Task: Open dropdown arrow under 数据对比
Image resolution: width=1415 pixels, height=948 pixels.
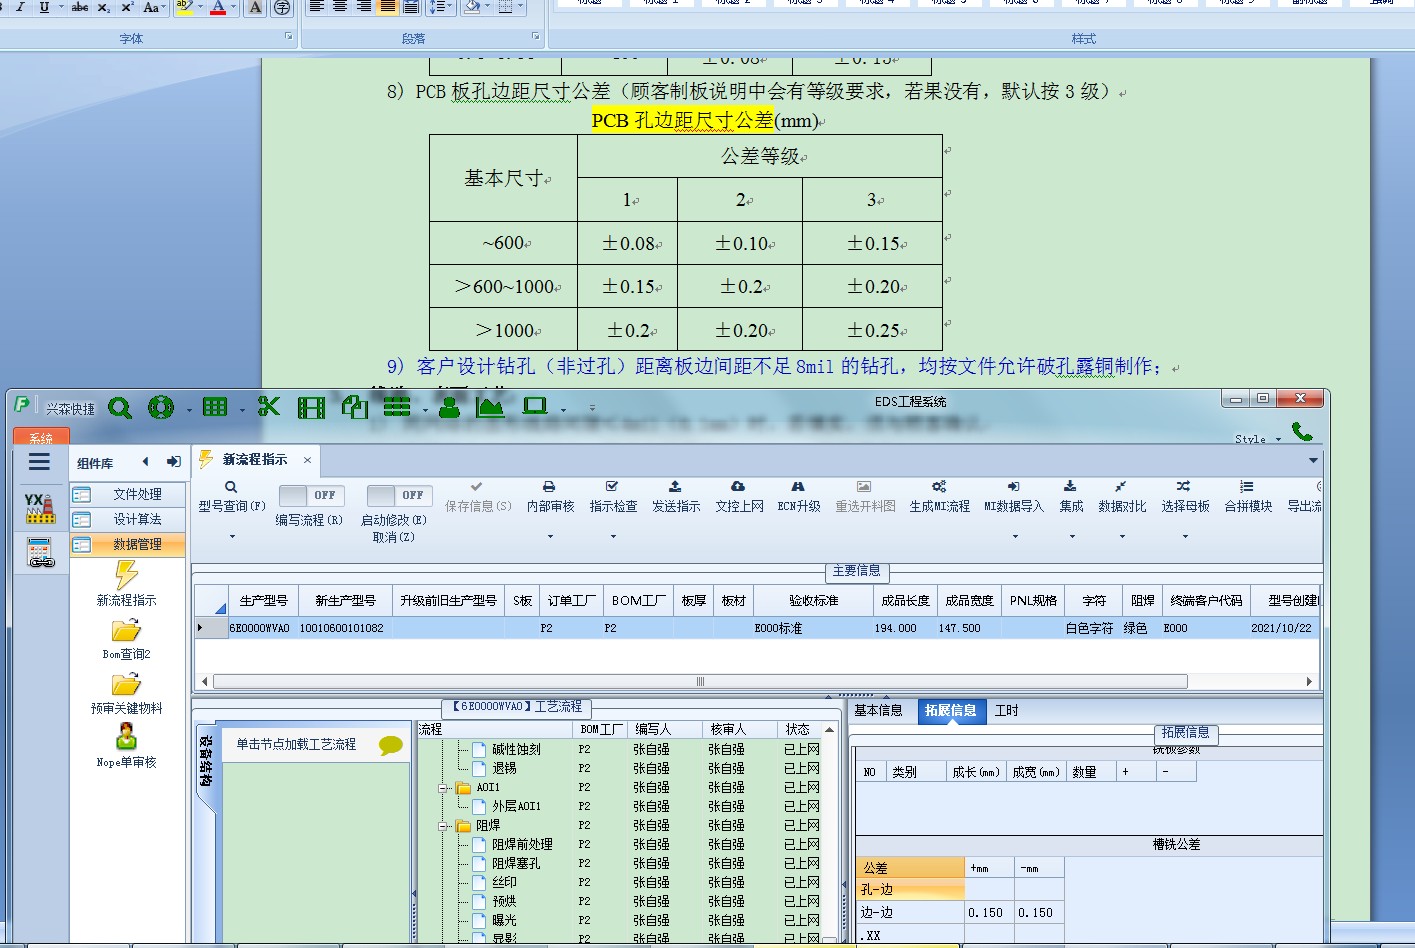Action: (1122, 537)
